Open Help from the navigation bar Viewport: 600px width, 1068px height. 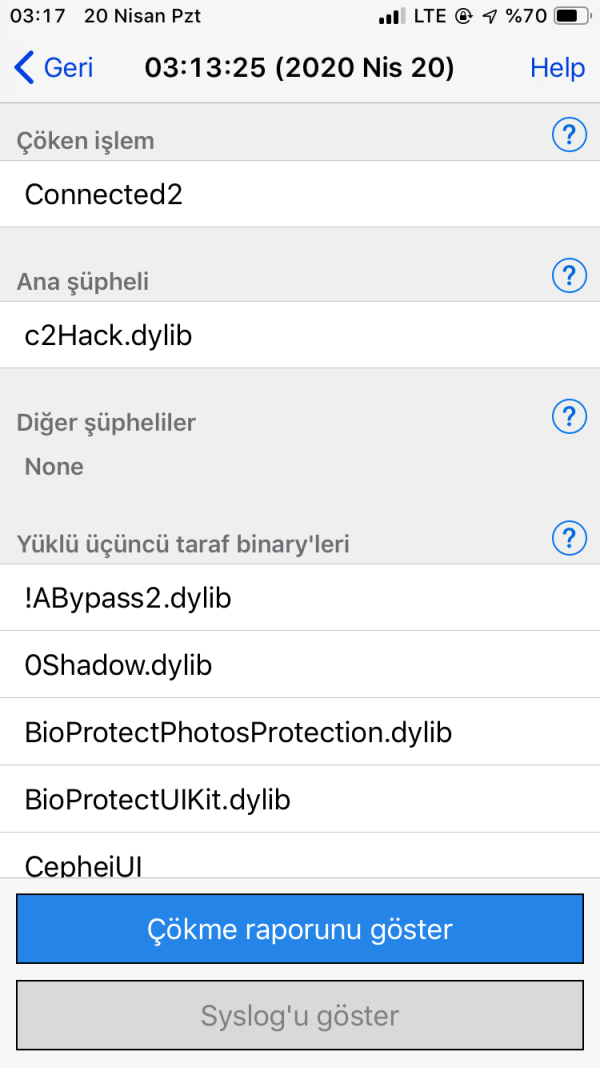[x=557, y=68]
